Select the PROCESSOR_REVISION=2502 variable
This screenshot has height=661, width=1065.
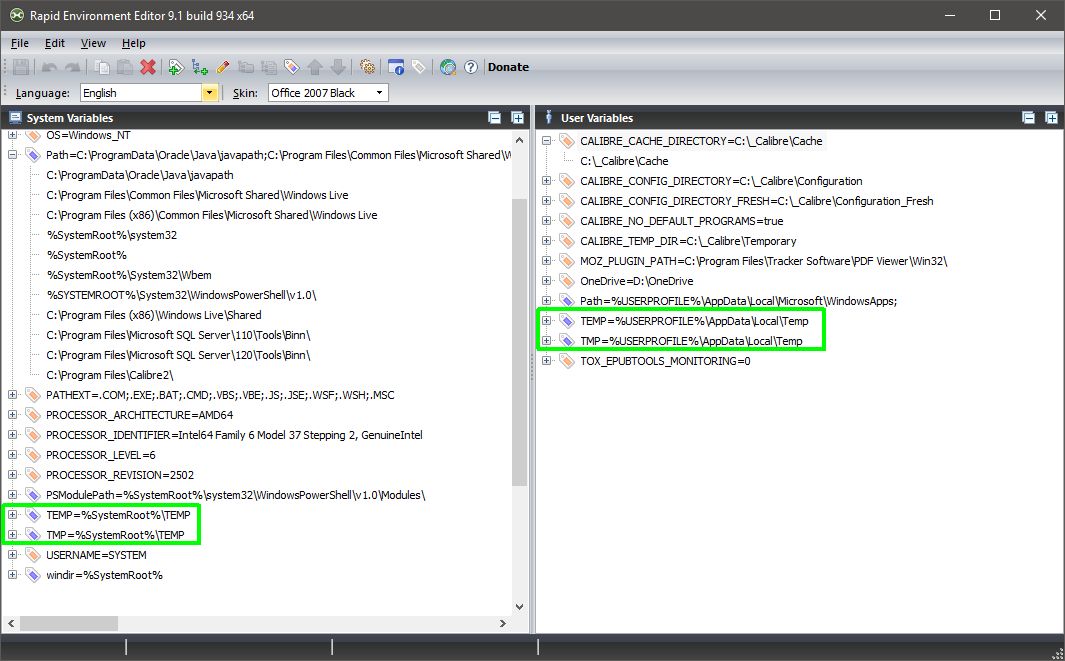coord(120,475)
